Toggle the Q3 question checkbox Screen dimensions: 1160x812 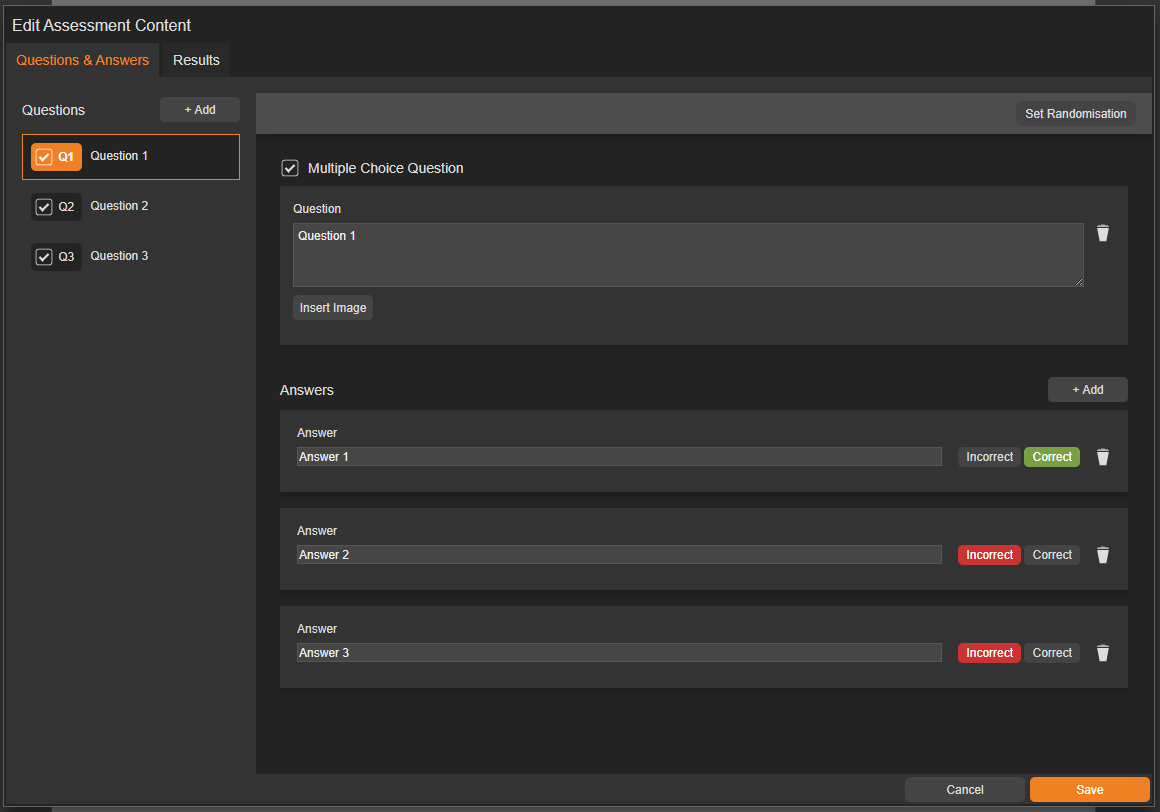tap(44, 257)
